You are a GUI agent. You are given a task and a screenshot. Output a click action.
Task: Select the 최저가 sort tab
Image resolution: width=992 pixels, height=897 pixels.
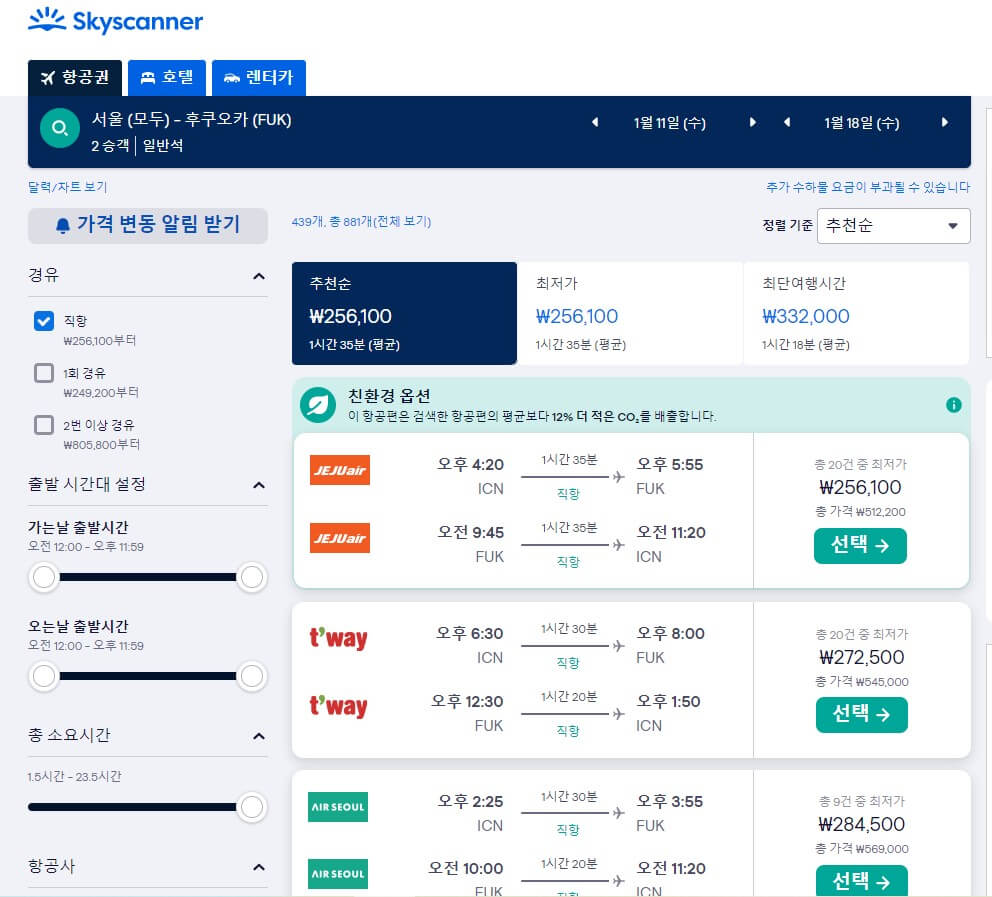[x=630, y=313]
